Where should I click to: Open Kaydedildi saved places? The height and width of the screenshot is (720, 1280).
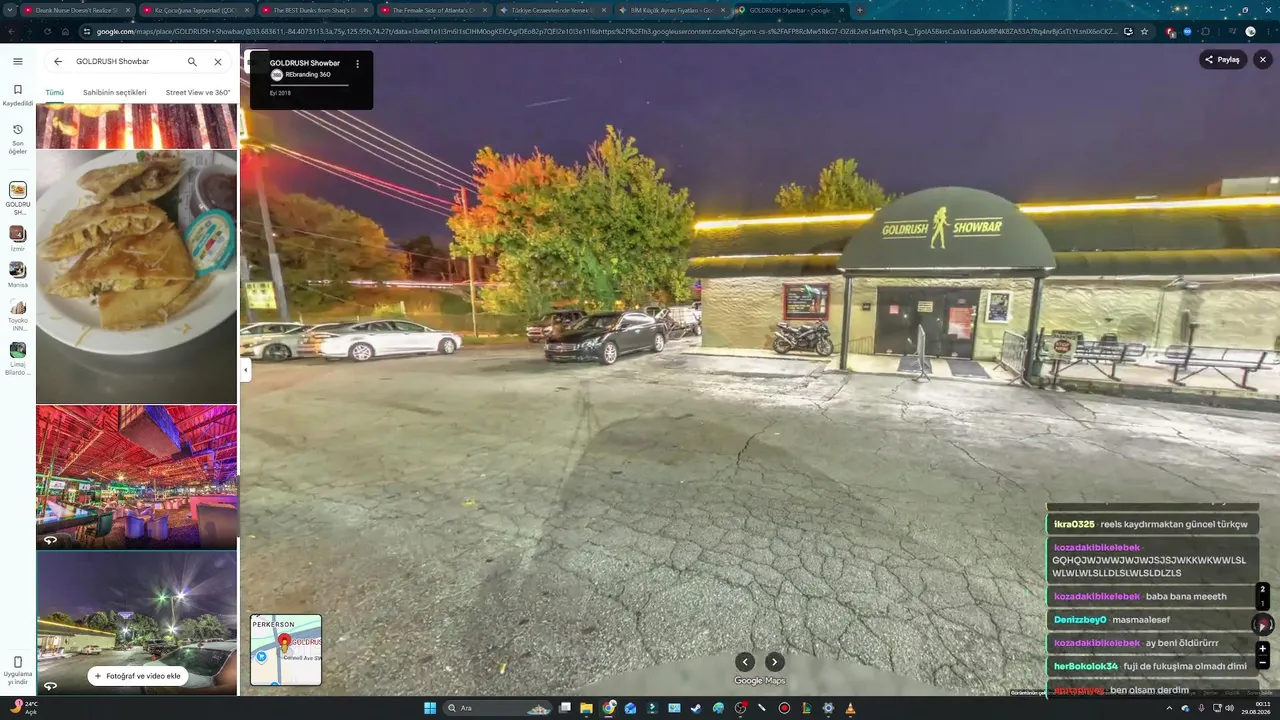[18, 95]
